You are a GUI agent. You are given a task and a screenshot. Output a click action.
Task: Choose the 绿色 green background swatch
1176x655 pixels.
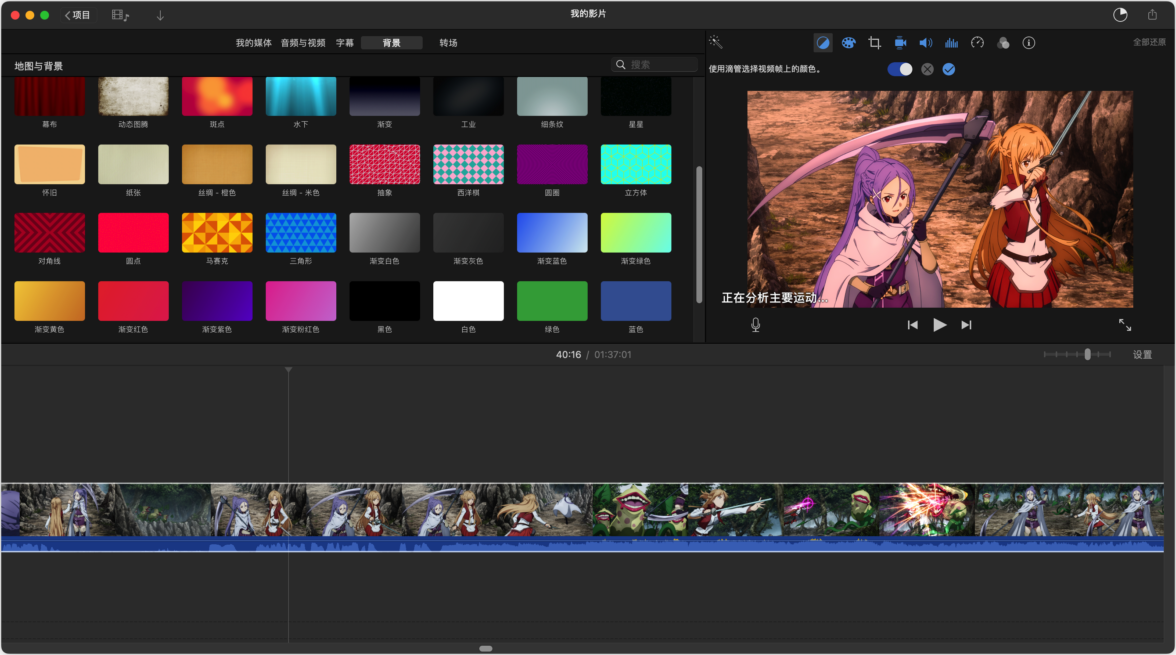pos(552,301)
